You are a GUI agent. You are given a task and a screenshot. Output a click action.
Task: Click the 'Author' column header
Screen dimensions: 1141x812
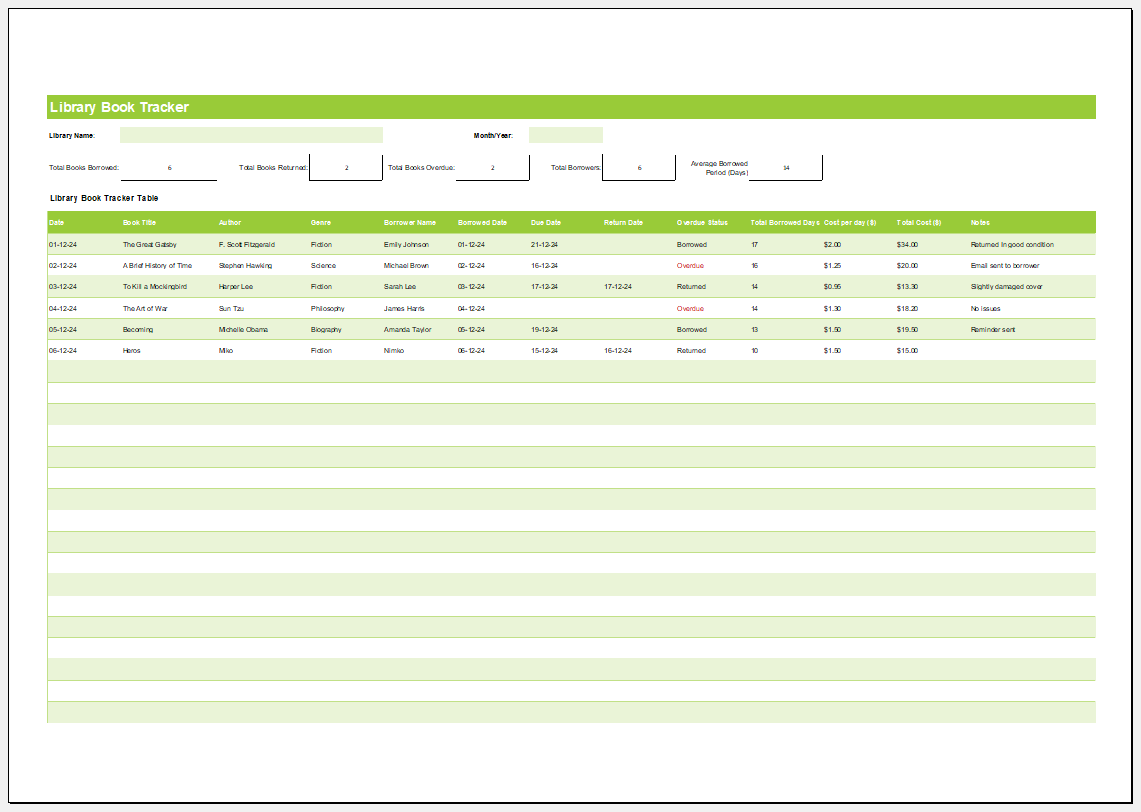230,223
